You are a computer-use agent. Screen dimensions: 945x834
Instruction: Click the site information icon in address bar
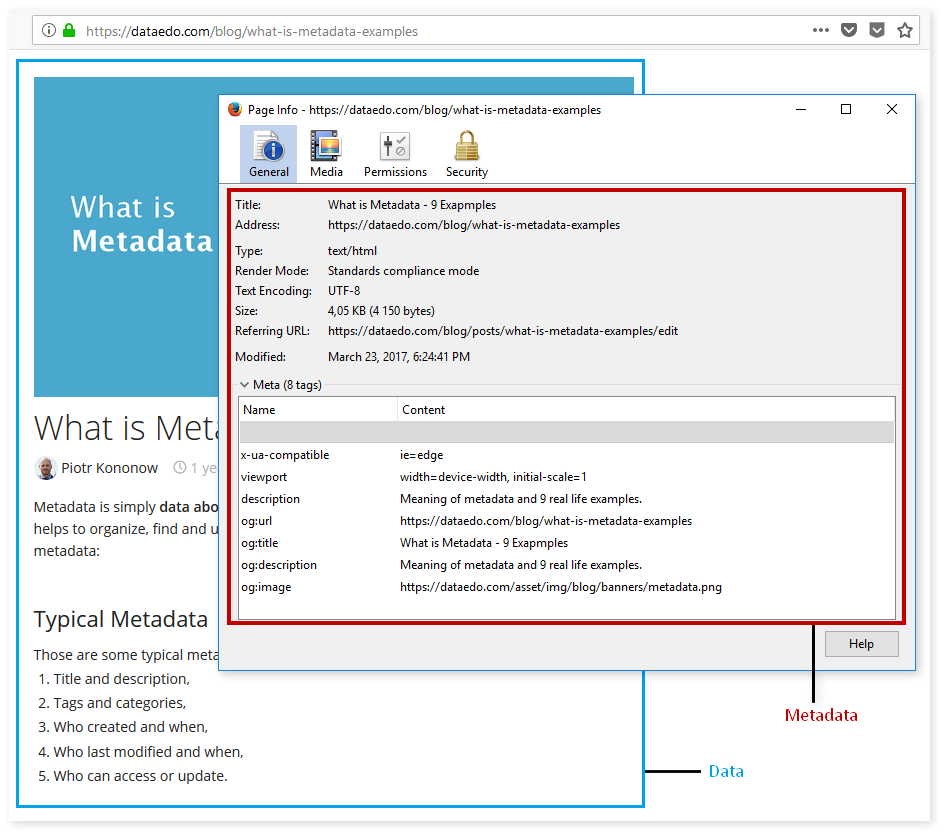click(x=49, y=31)
